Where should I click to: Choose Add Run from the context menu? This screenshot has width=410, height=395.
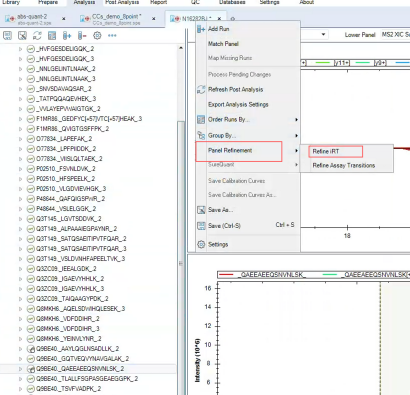(219, 29)
